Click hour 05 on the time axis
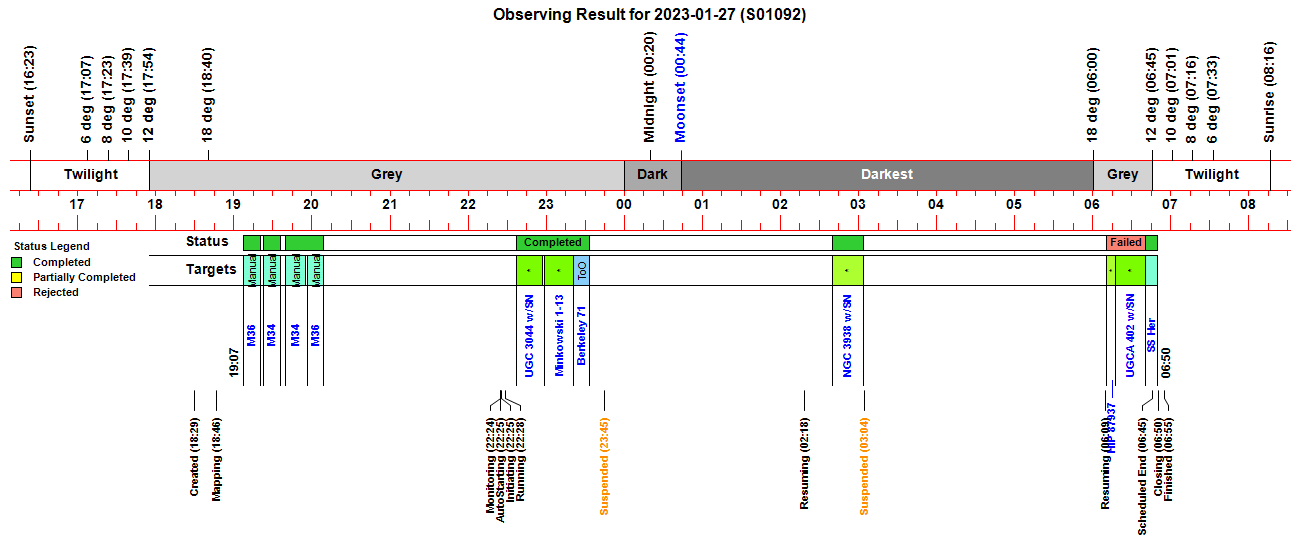Screen dimensions: 1300x560 coord(1014,204)
